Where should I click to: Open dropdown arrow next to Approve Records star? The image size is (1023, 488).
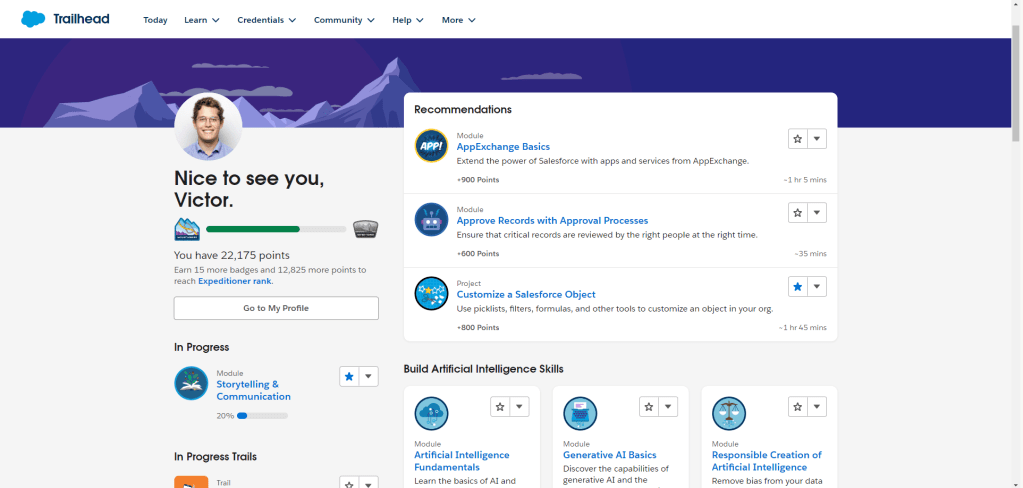(x=817, y=213)
